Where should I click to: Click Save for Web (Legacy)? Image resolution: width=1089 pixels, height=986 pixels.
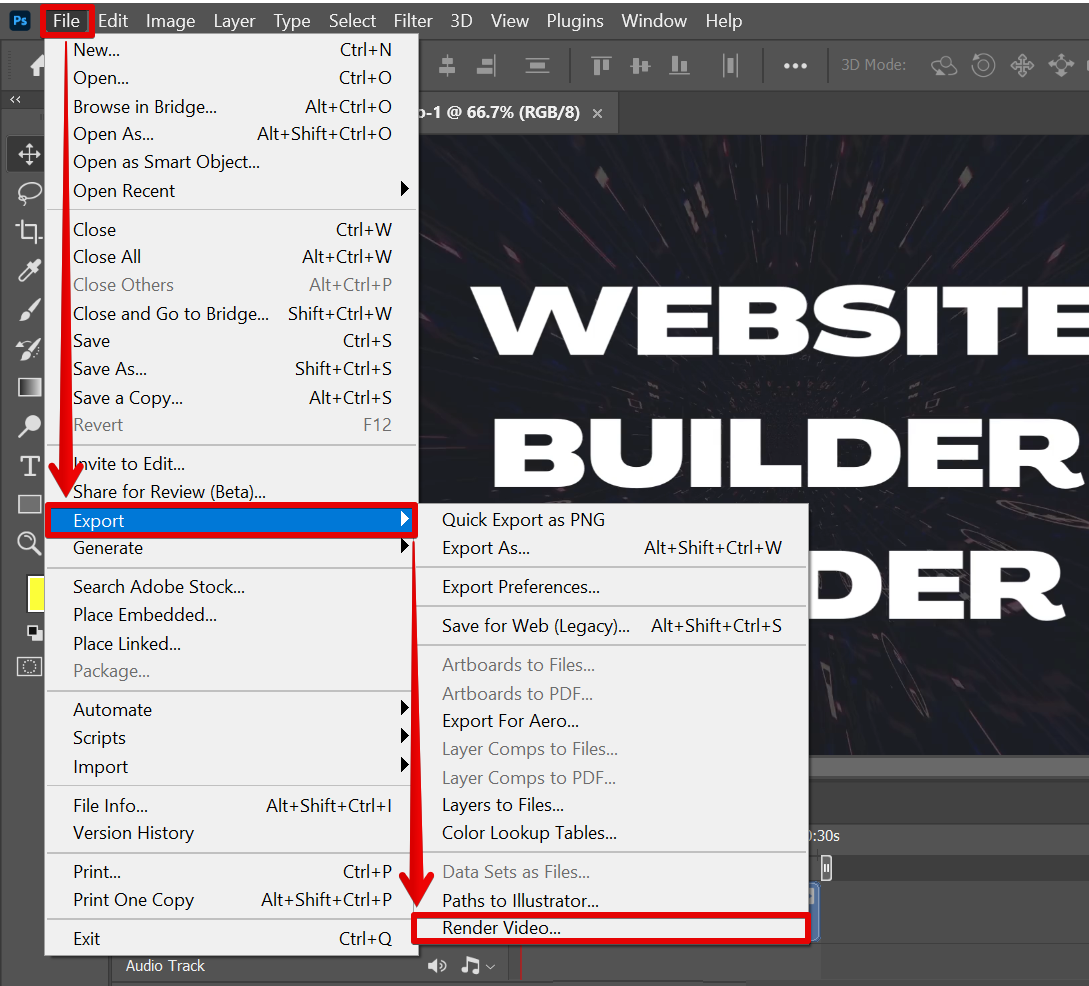[536, 626]
